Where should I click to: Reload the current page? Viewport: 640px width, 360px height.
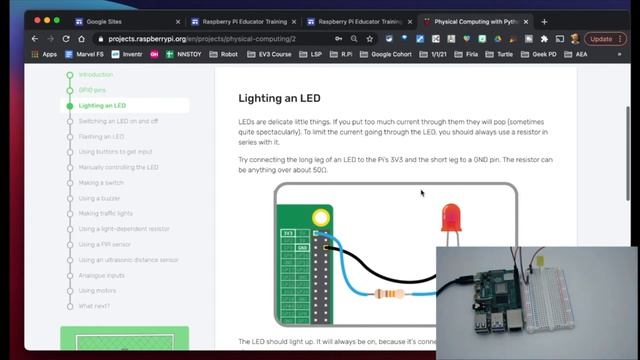(66, 39)
